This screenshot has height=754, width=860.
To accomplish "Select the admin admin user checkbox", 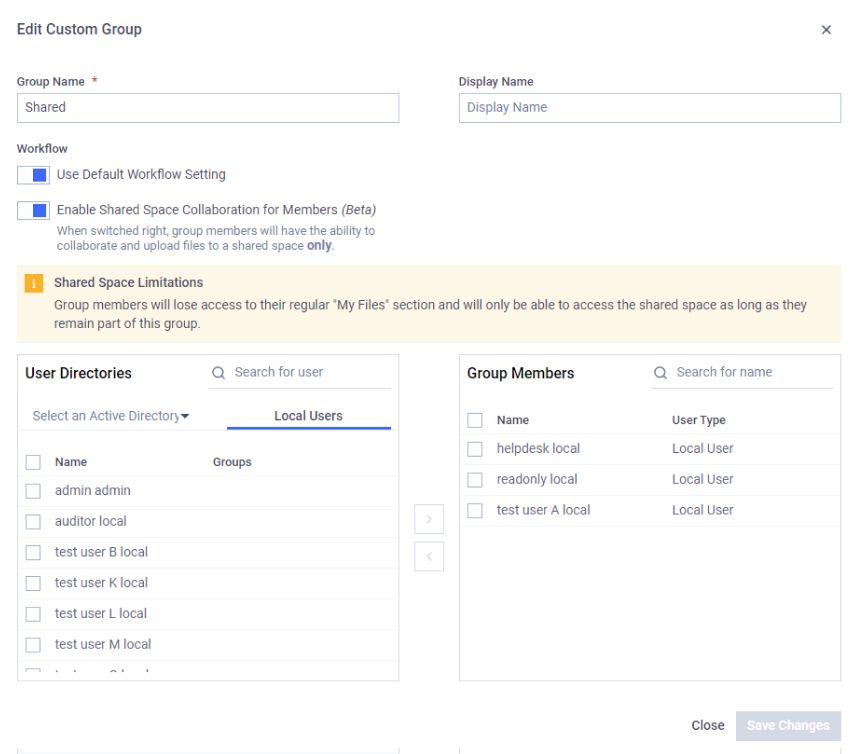I will [x=33, y=490].
